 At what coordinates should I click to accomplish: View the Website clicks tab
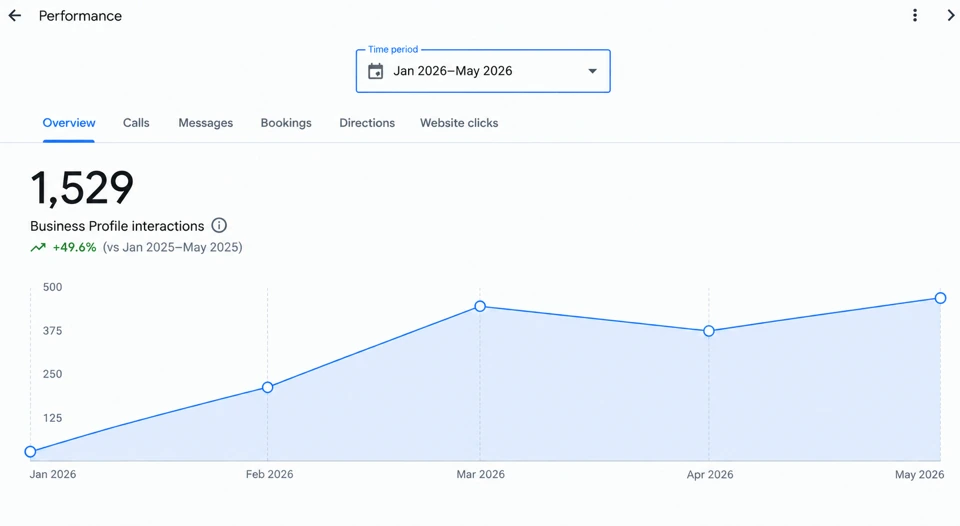(459, 123)
